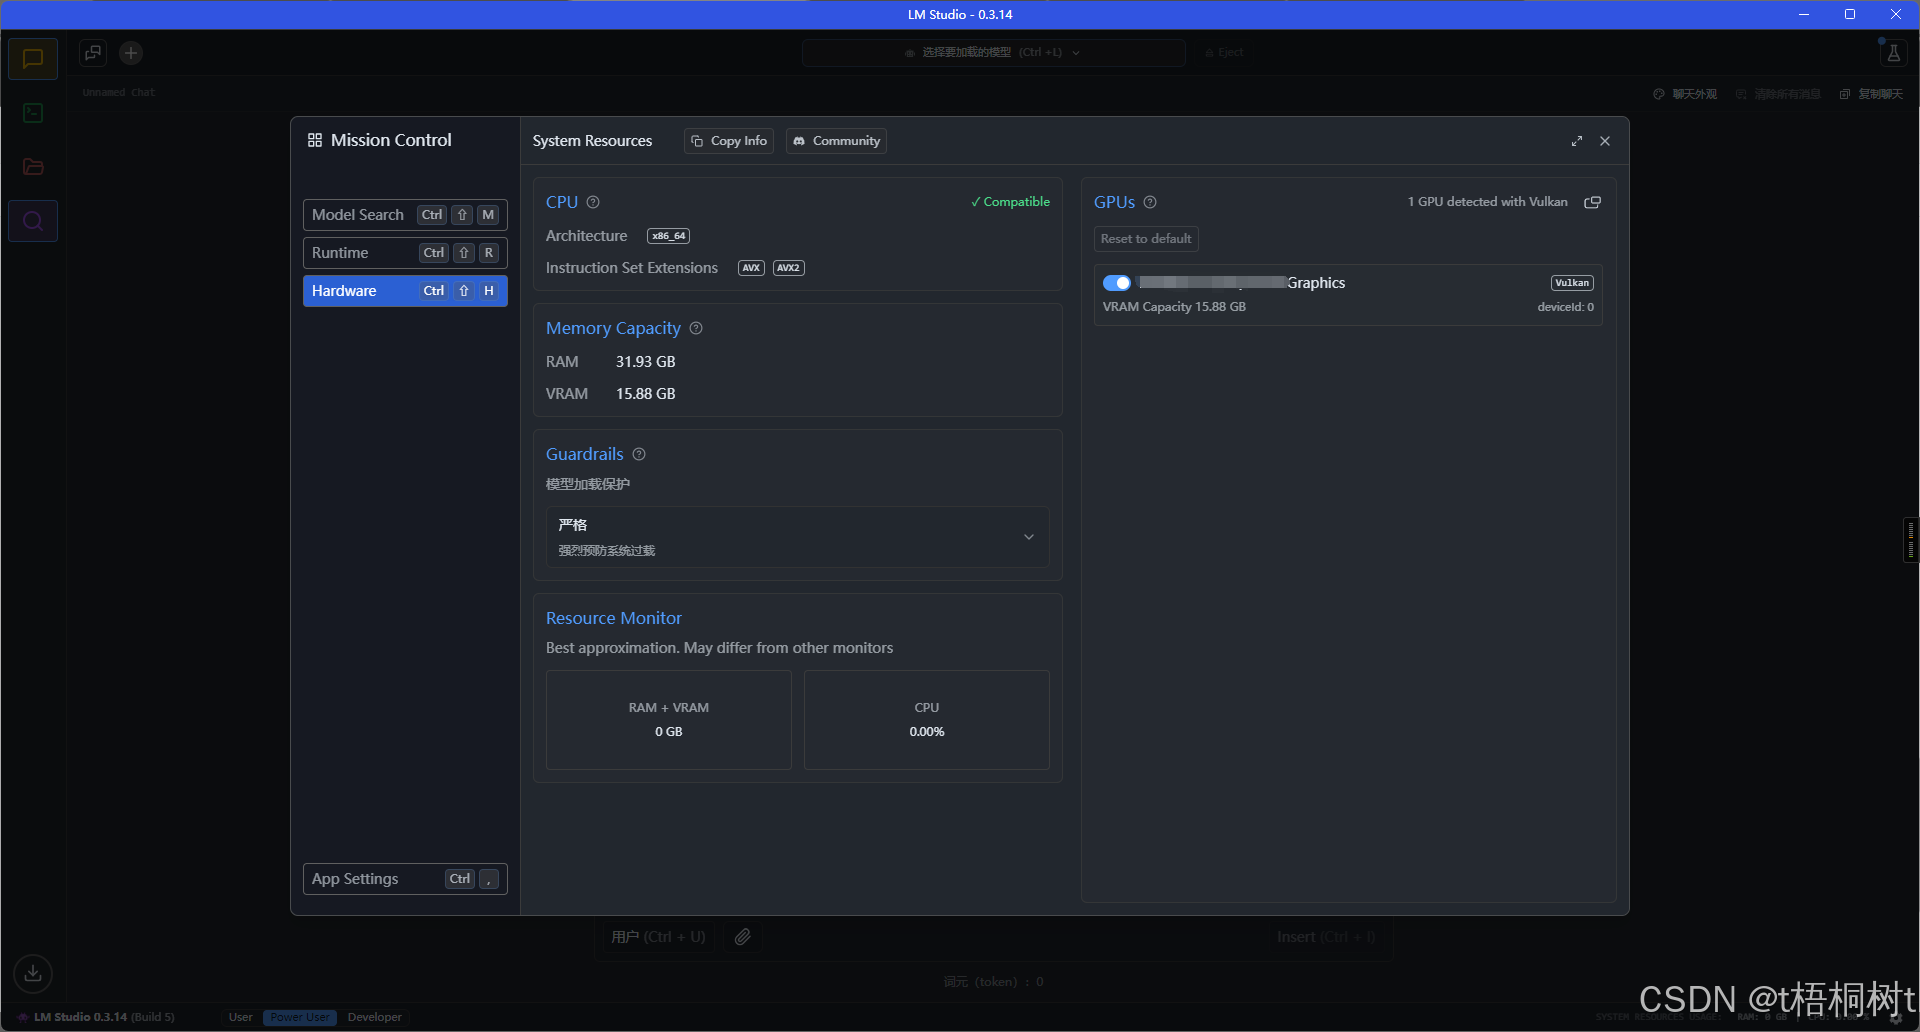Click the 清除所有消息 button
This screenshot has height=1032, width=1920.
tap(1778, 94)
